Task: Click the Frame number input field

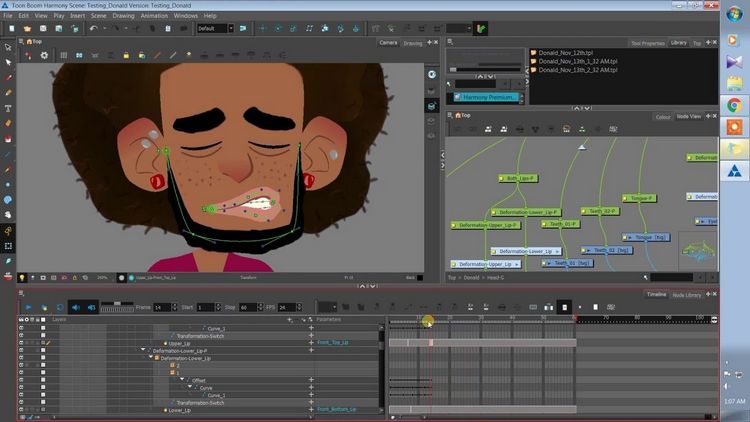Action: pos(162,307)
